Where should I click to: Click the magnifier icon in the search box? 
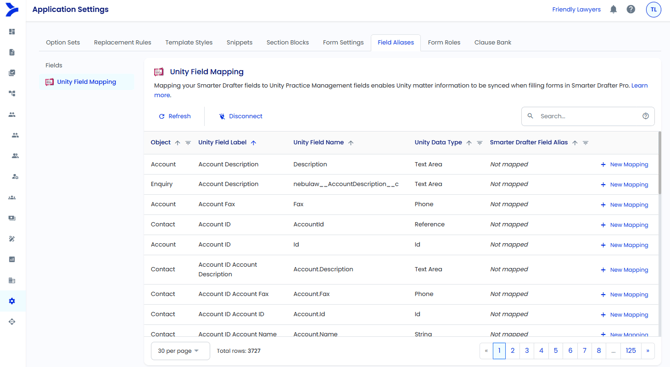[530, 116]
